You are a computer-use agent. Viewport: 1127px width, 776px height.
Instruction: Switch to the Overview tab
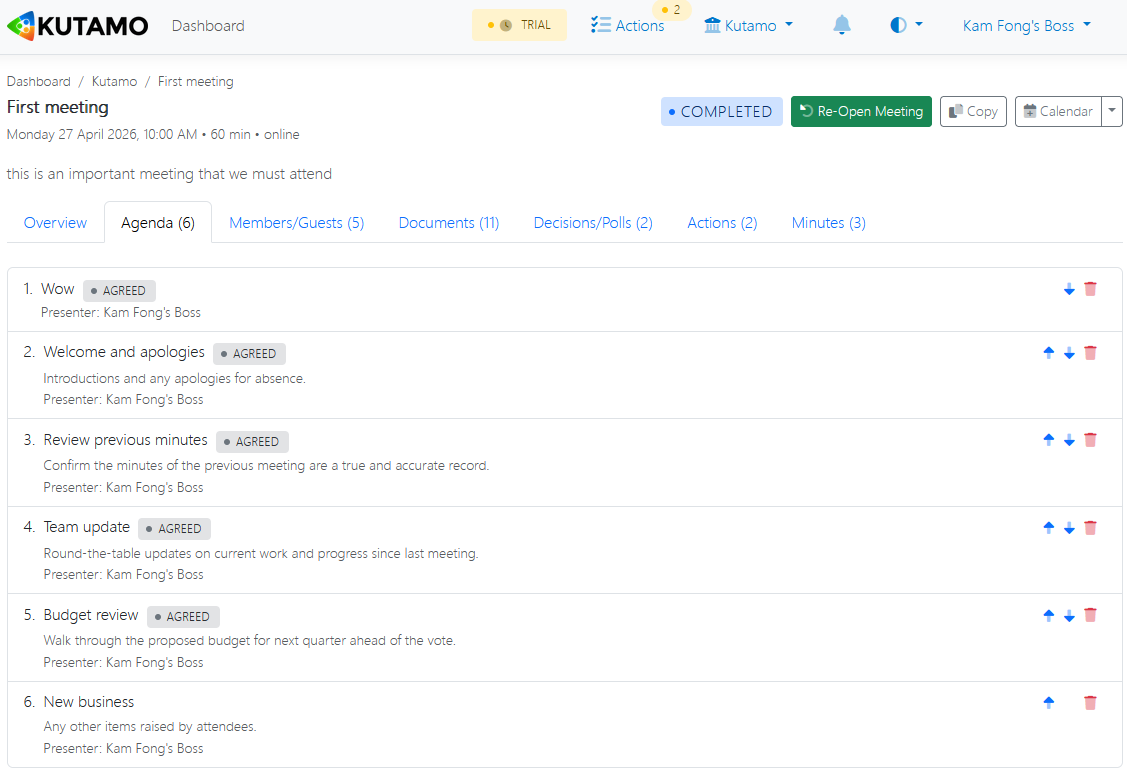point(55,223)
